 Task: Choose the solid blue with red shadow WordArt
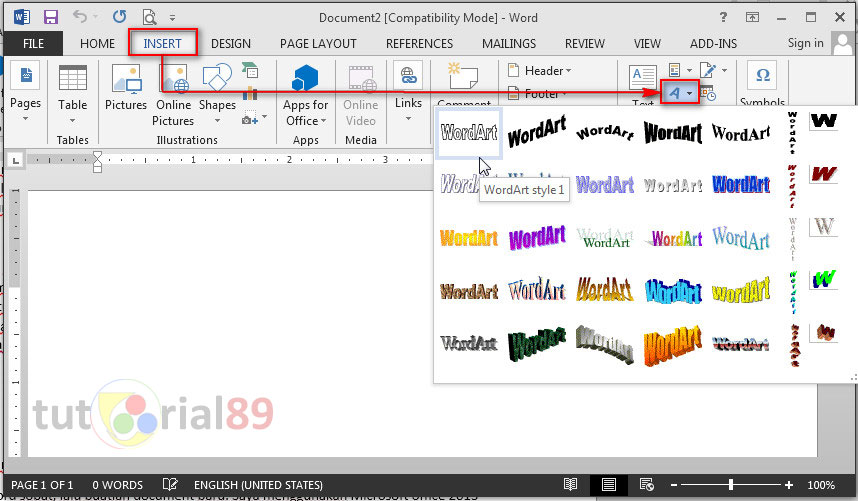tap(741, 185)
